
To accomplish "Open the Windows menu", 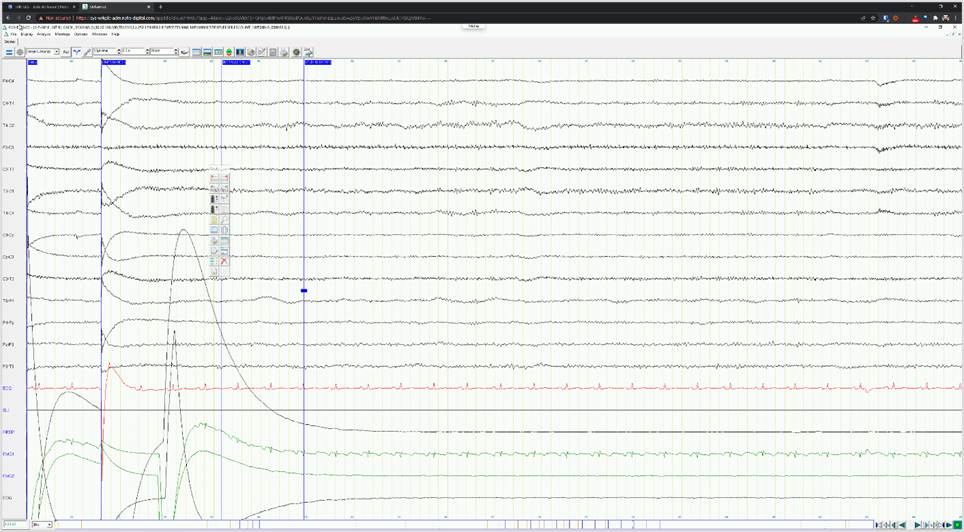I will pyautogui.click(x=99, y=34).
